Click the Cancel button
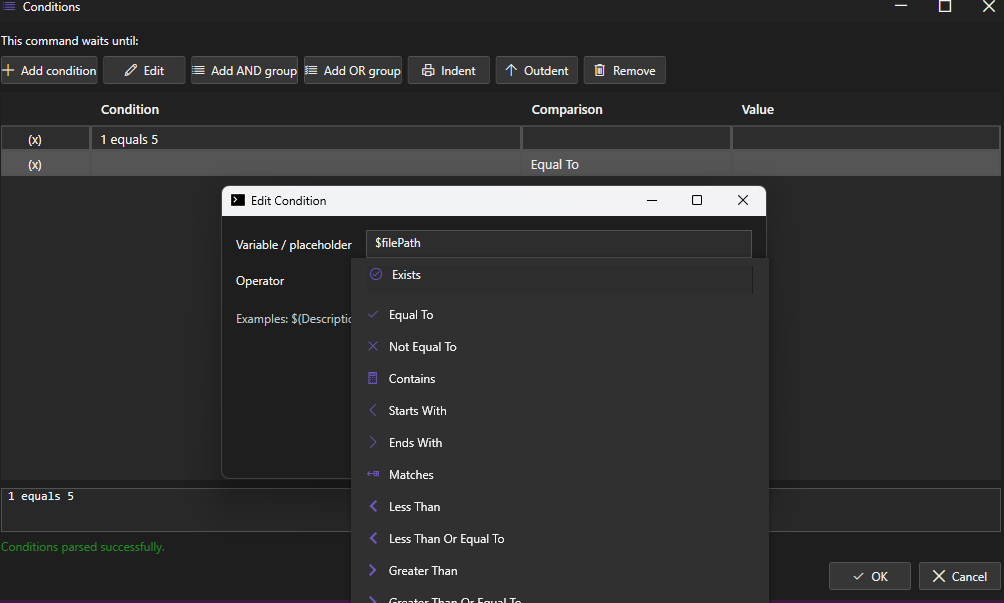Screen dimensions: 1004x603 pos(959,576)
